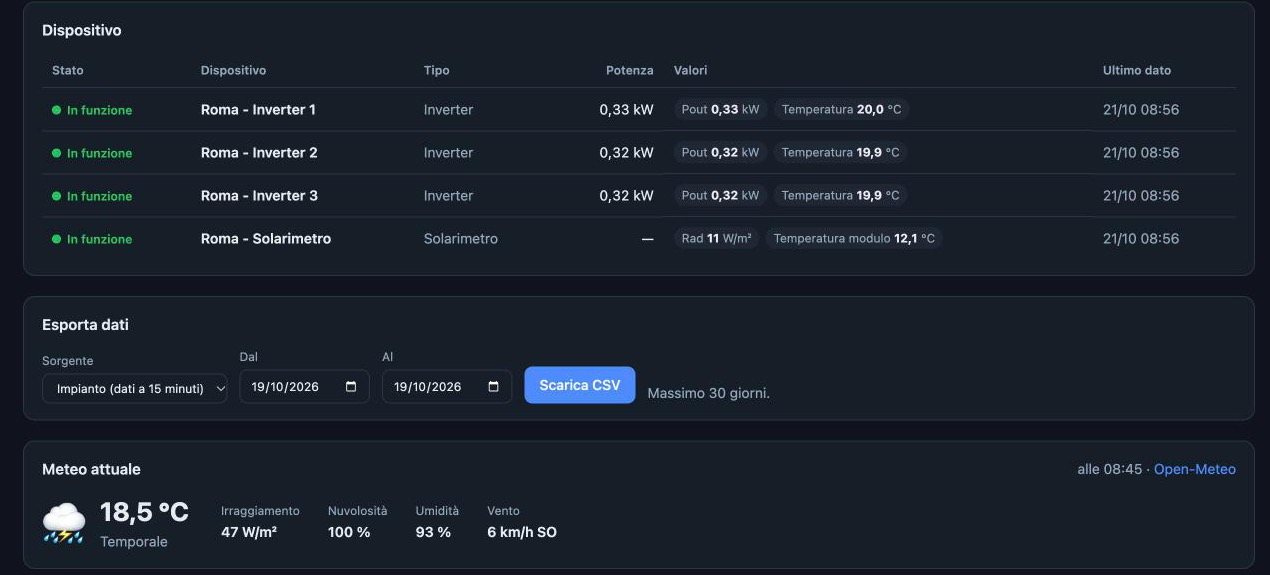1270x575 pixels.
Task: Open calendar picker in the Al date field
Action: point(494,387)
